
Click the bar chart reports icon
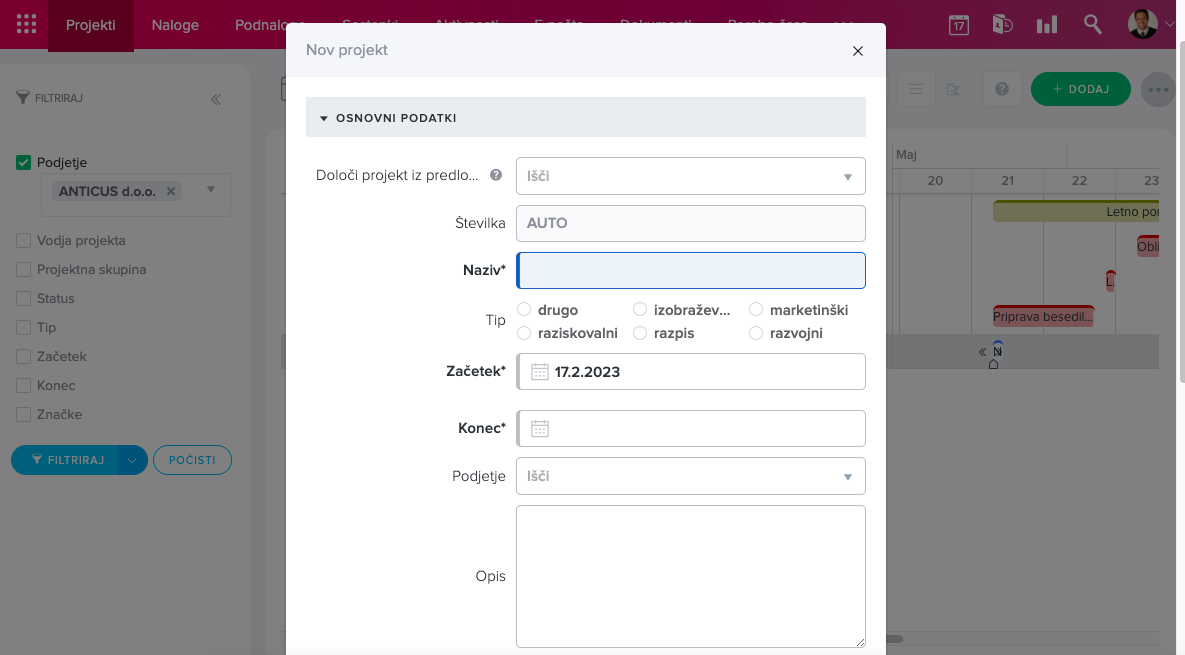pos(1047,25)
